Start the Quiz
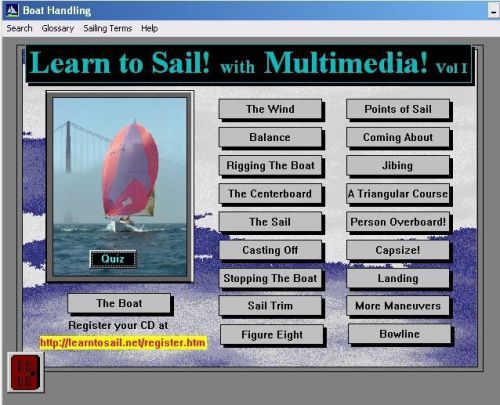500x405 pixels. 113,259
